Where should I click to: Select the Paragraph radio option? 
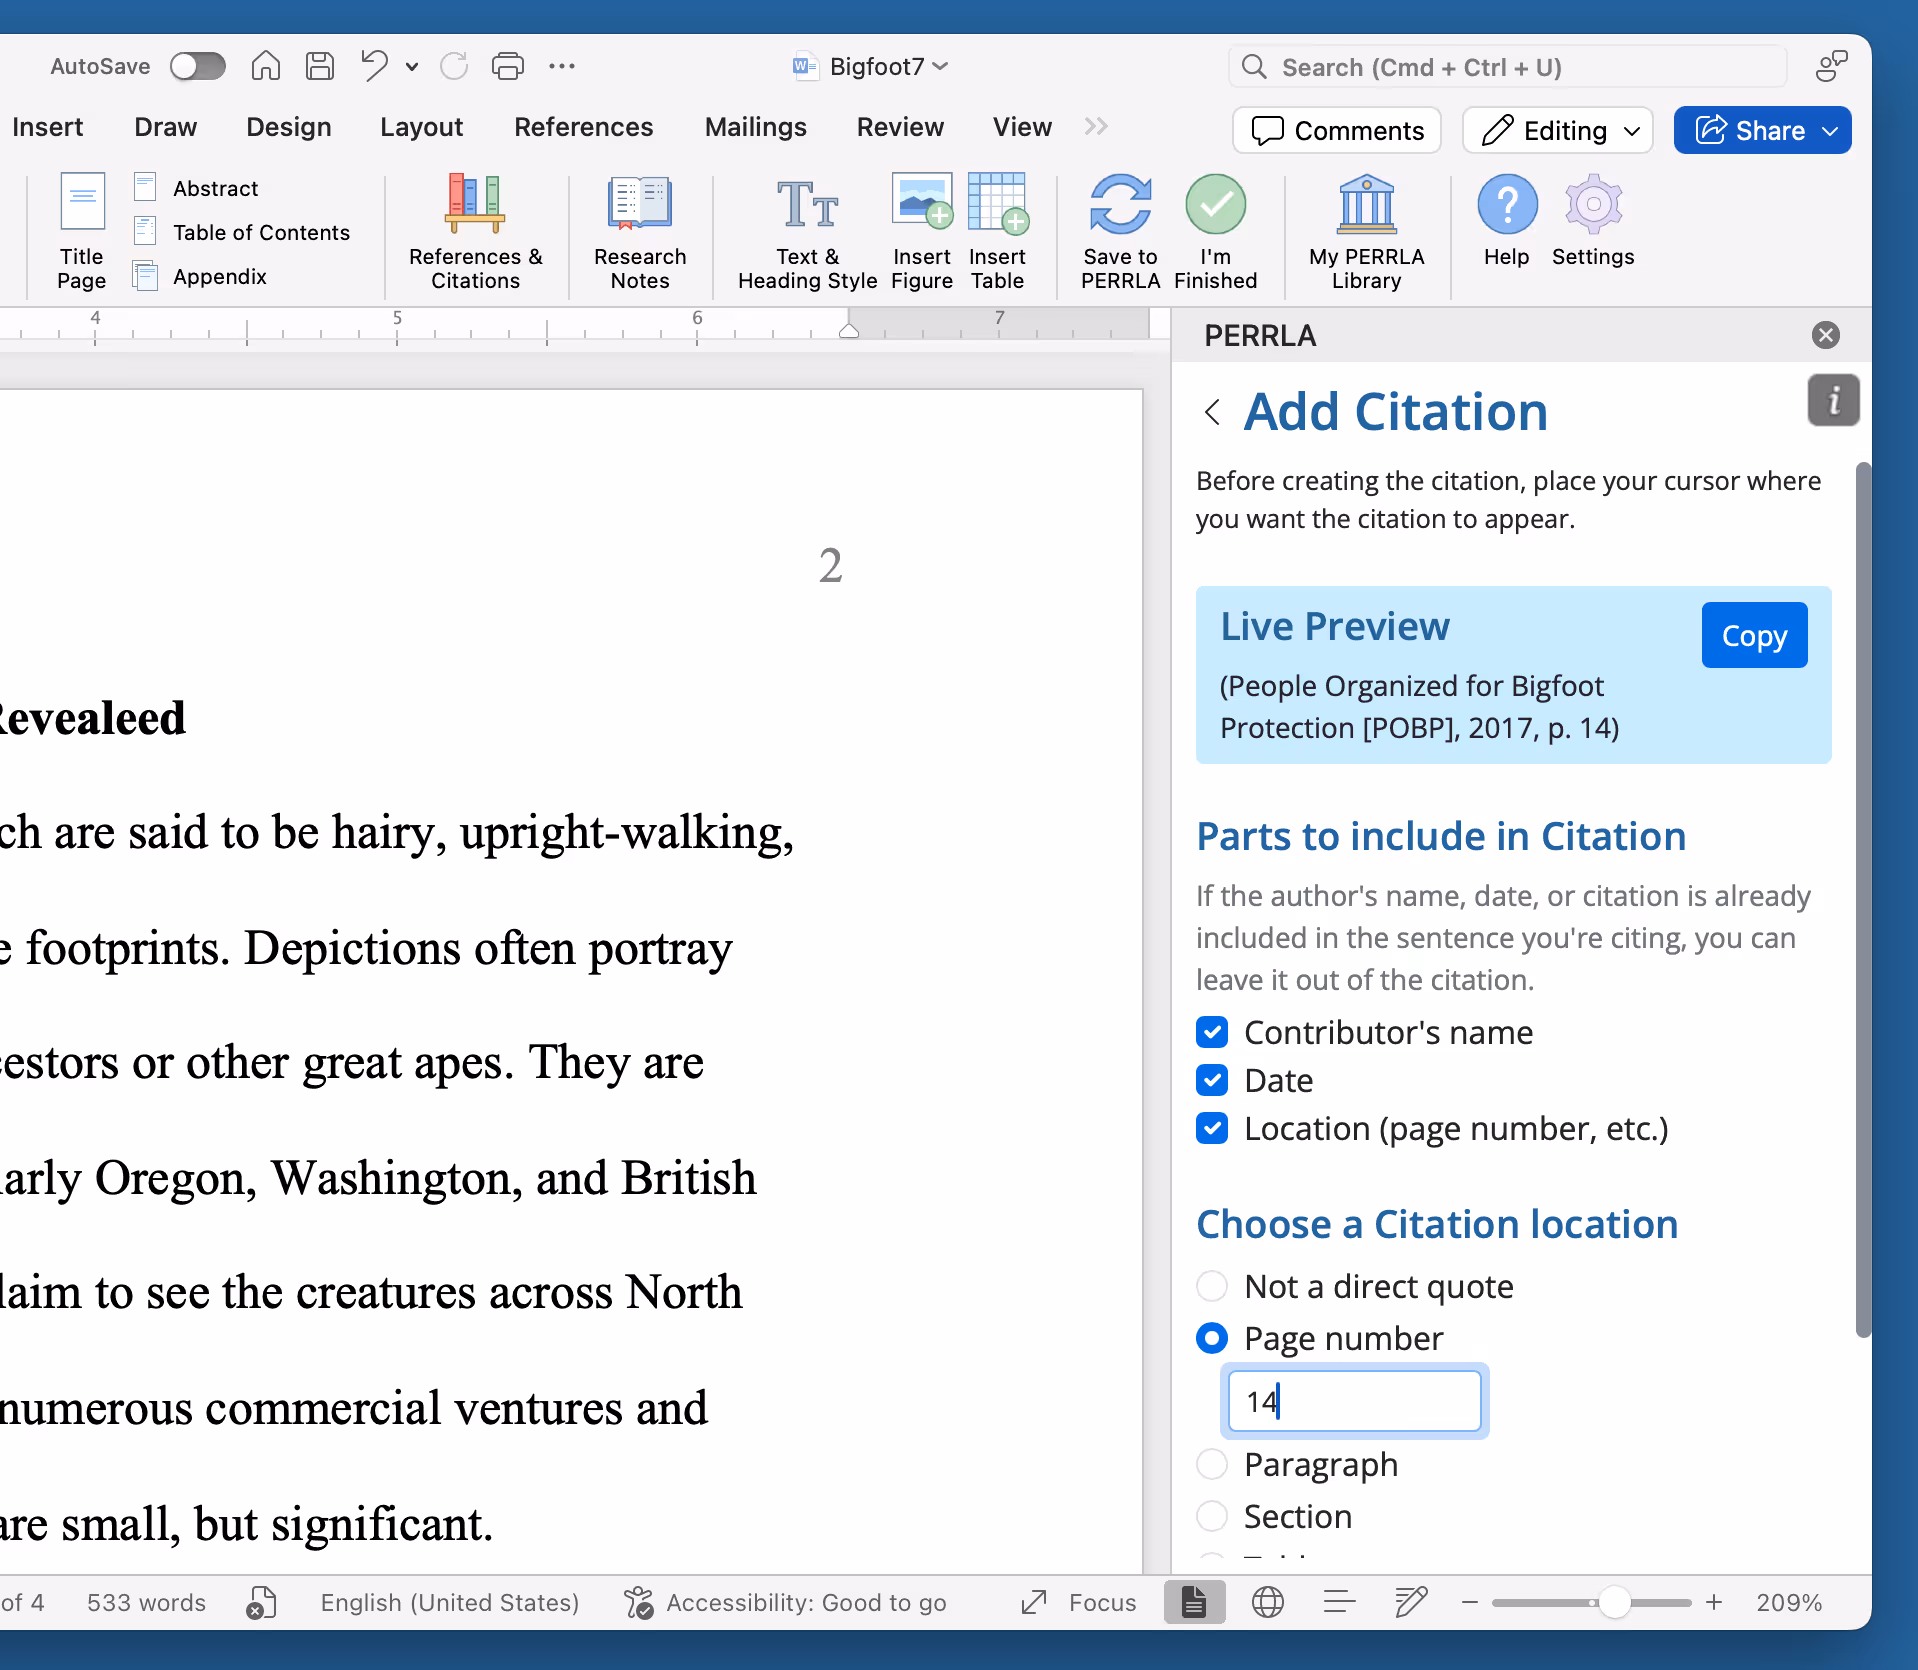pos(1212,1464)
